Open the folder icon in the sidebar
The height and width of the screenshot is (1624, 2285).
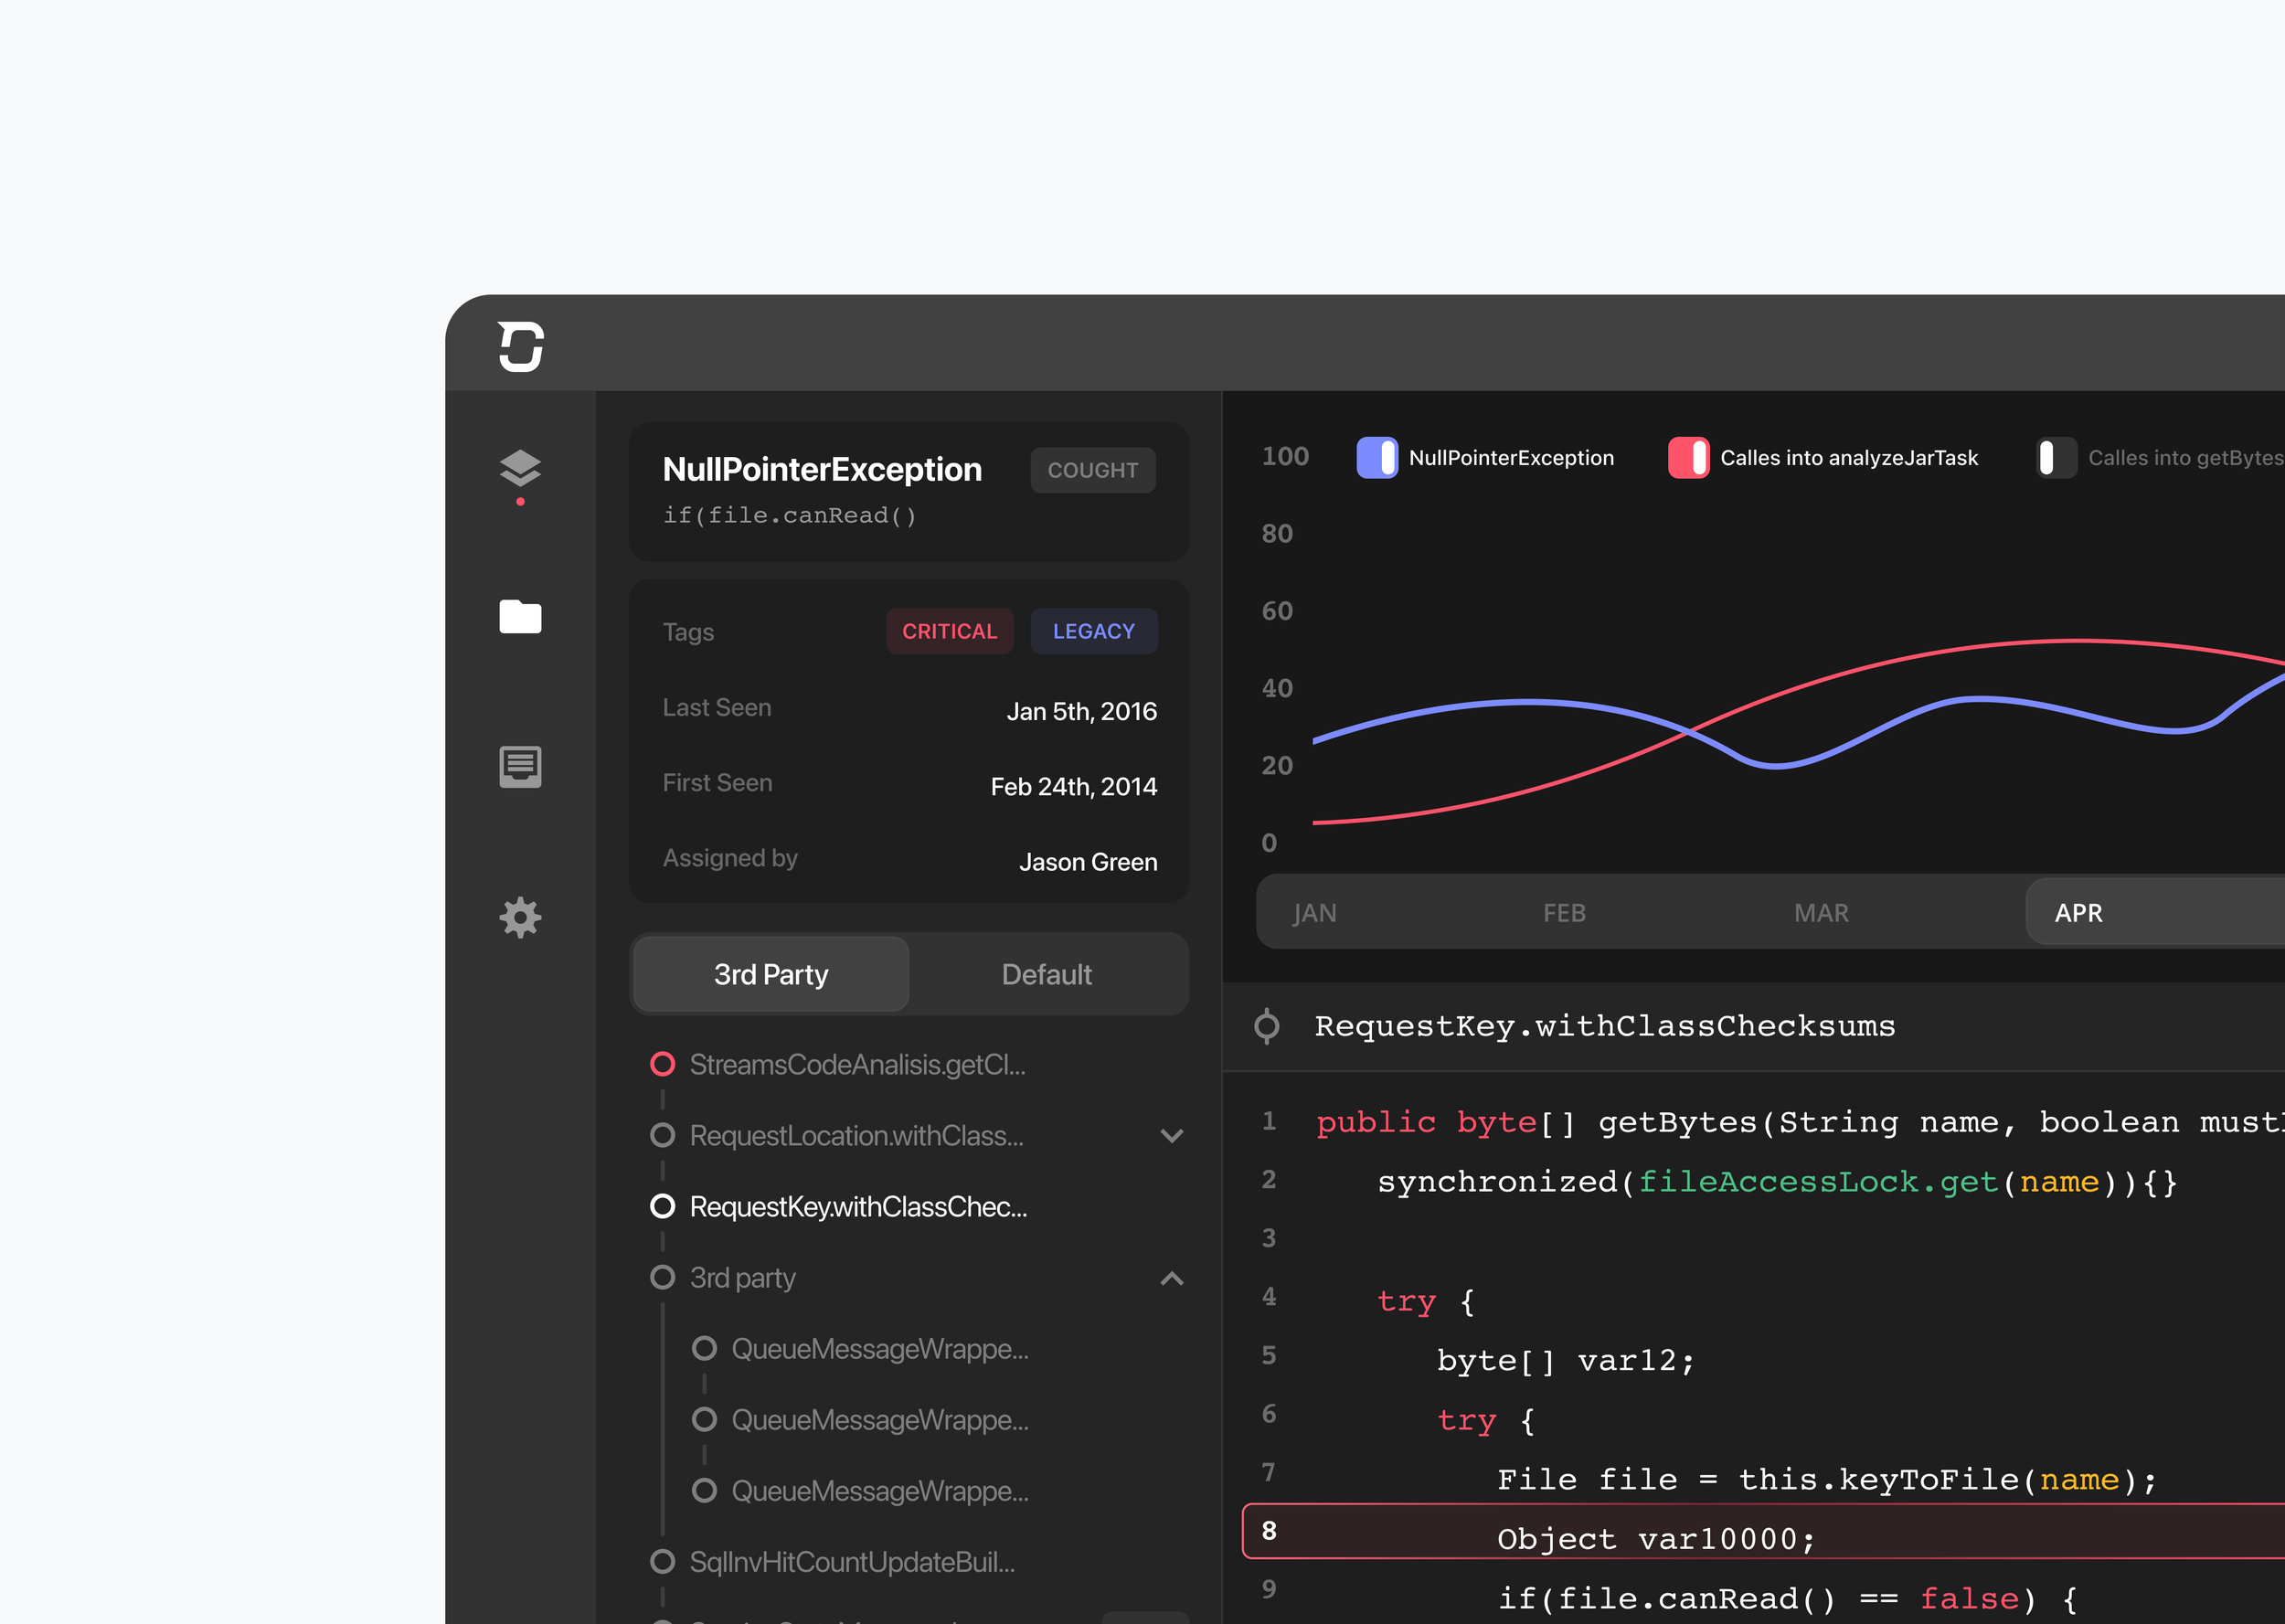click(520, 617)
